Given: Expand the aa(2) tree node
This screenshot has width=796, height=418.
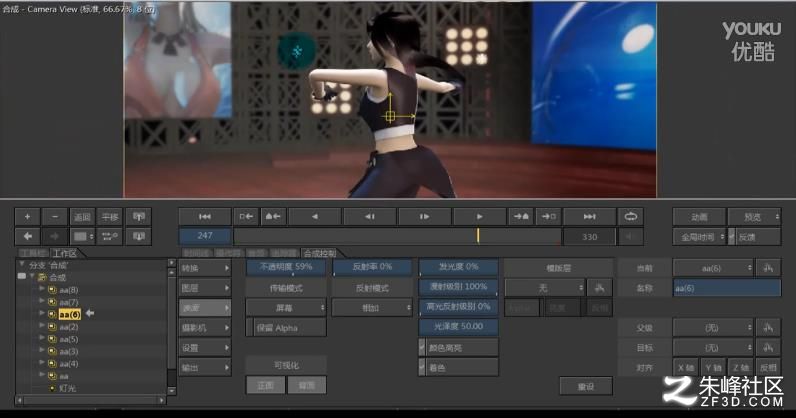Looking at the screenshot, I should click(42, 326).
